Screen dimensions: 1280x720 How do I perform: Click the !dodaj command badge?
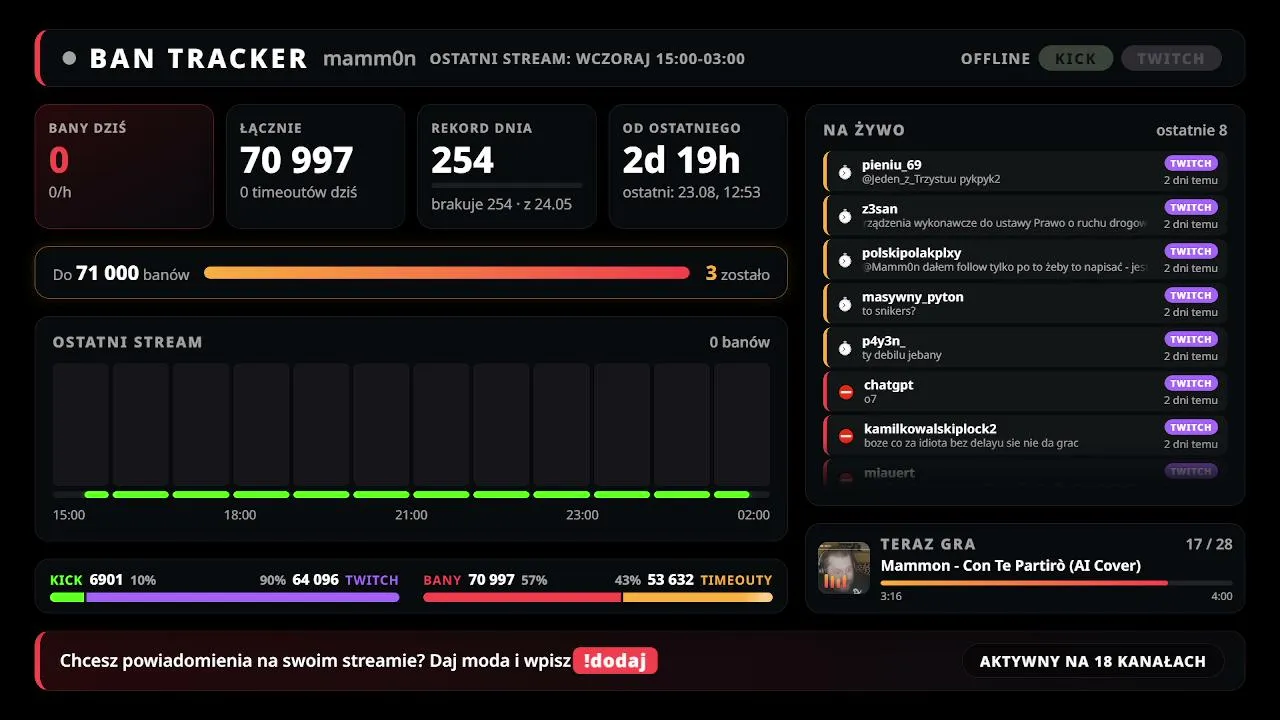tap(615, 661)
